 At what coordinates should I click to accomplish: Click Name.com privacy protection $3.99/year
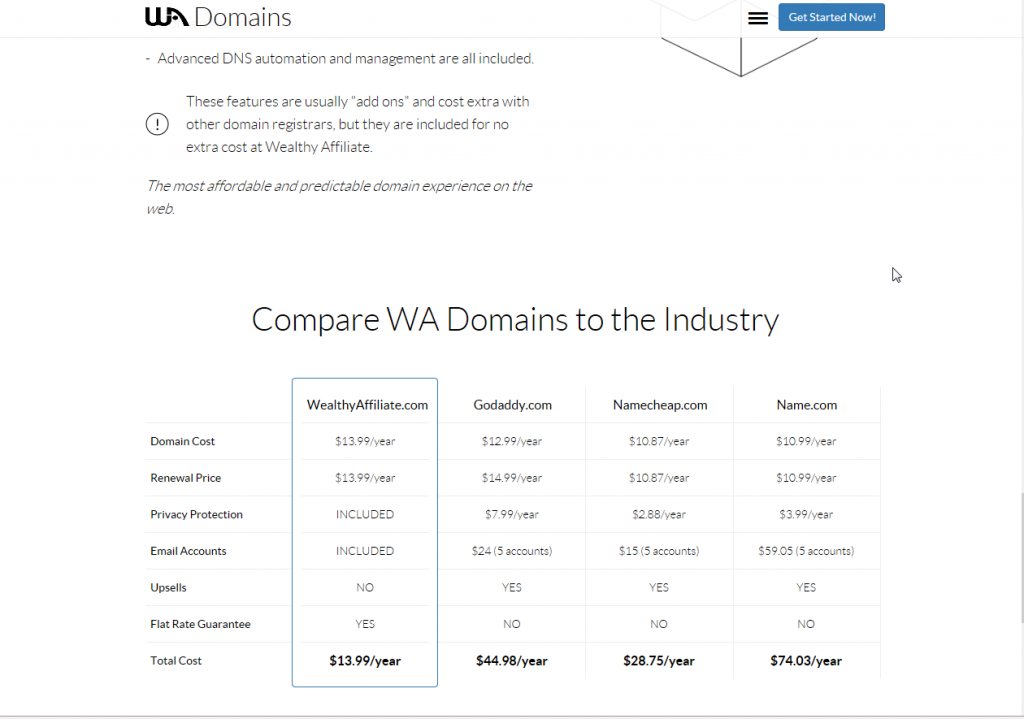pyautogui.click(x=806, y=515)
